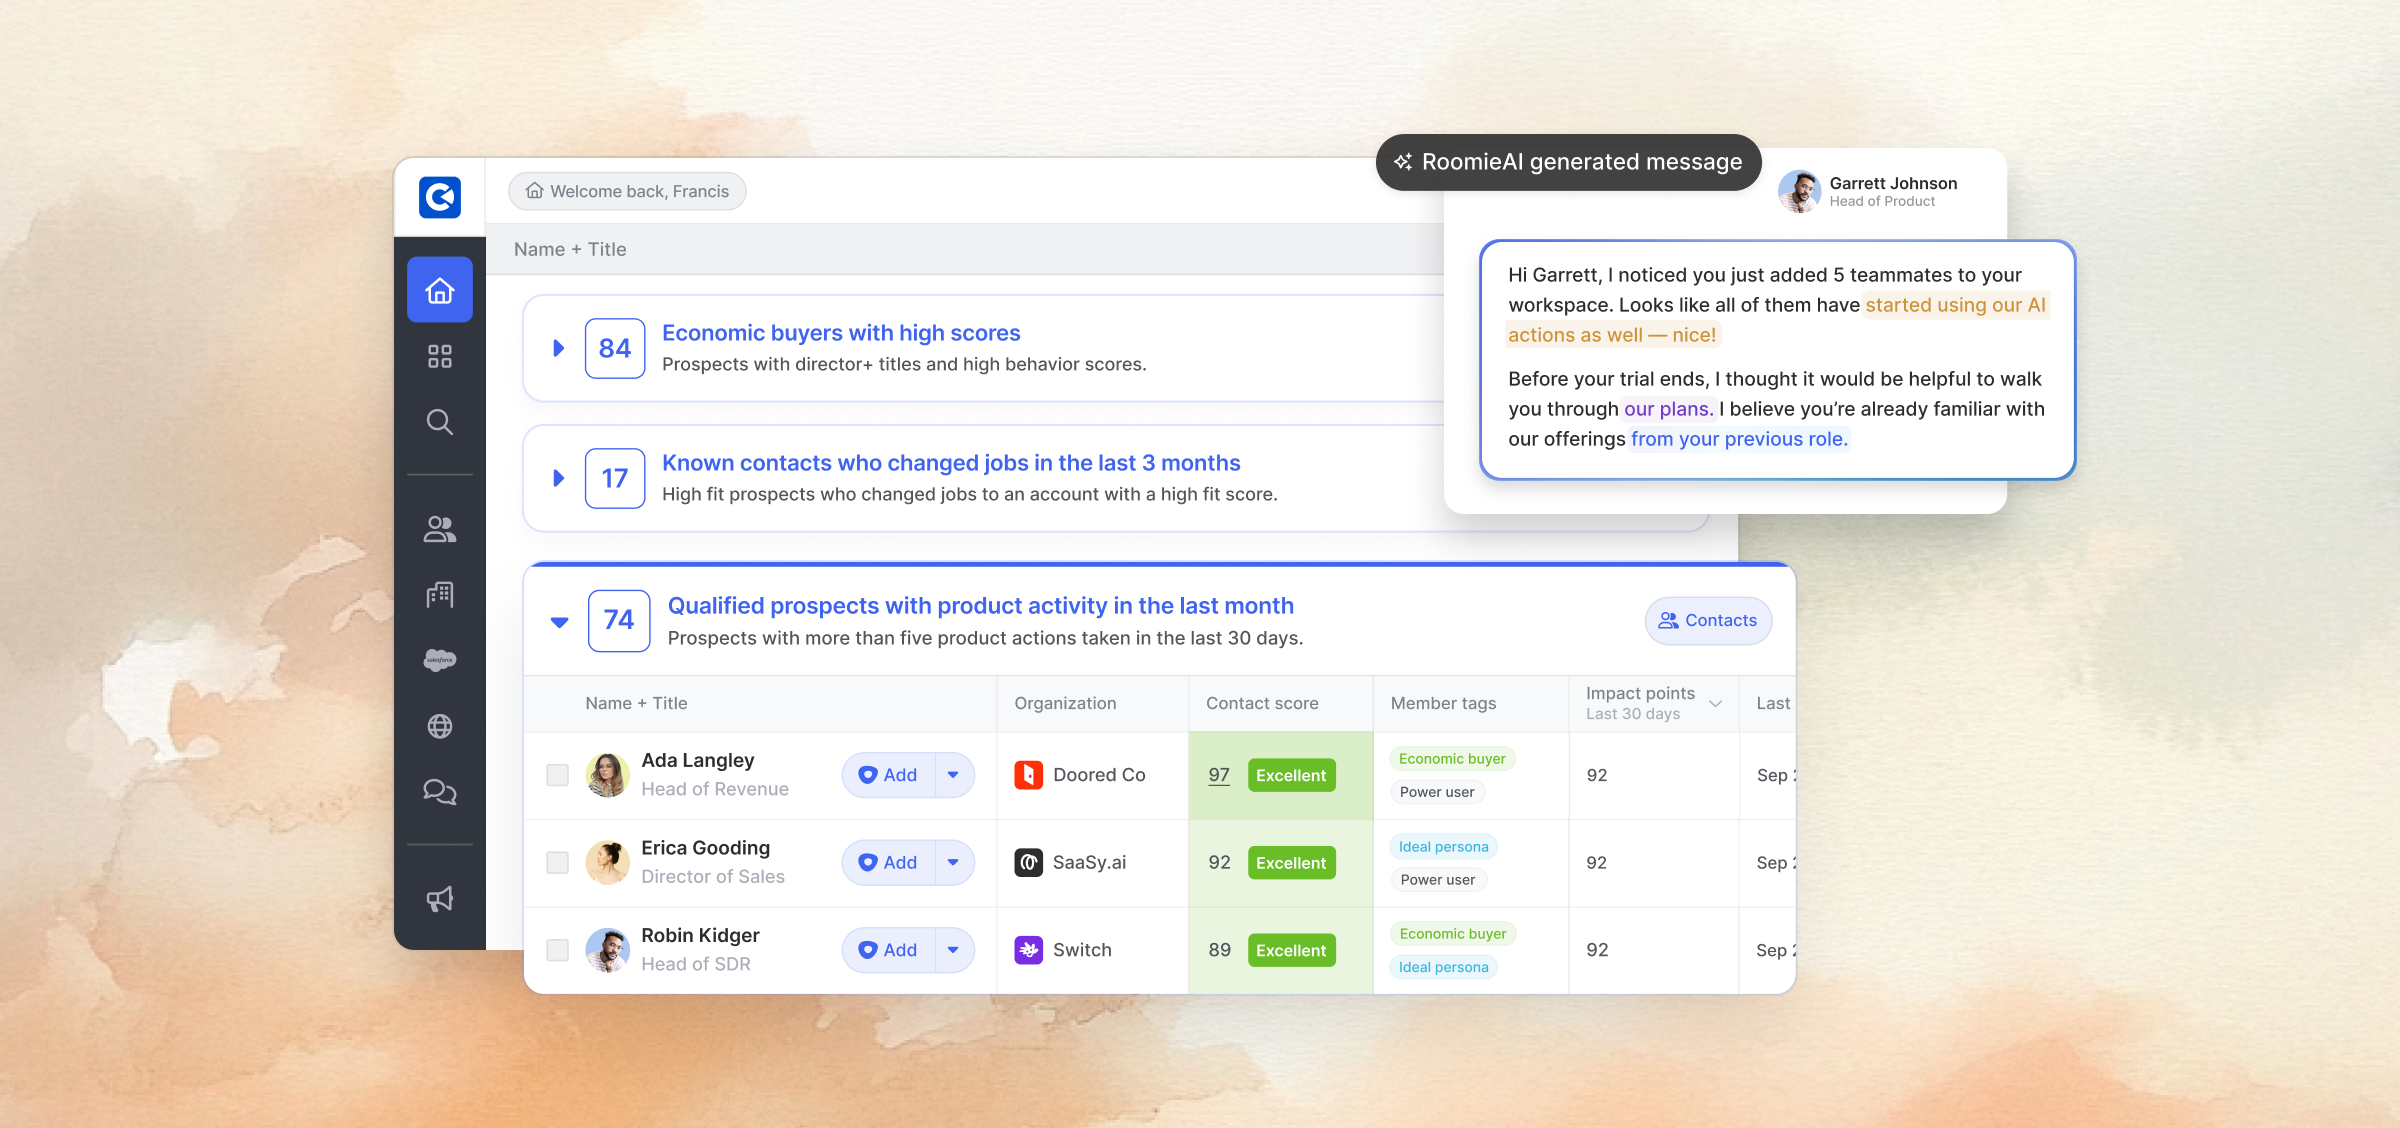2400x1128 pixels.
Task: Select Erica Gooding's row checkbox
Action: point(558,862)
